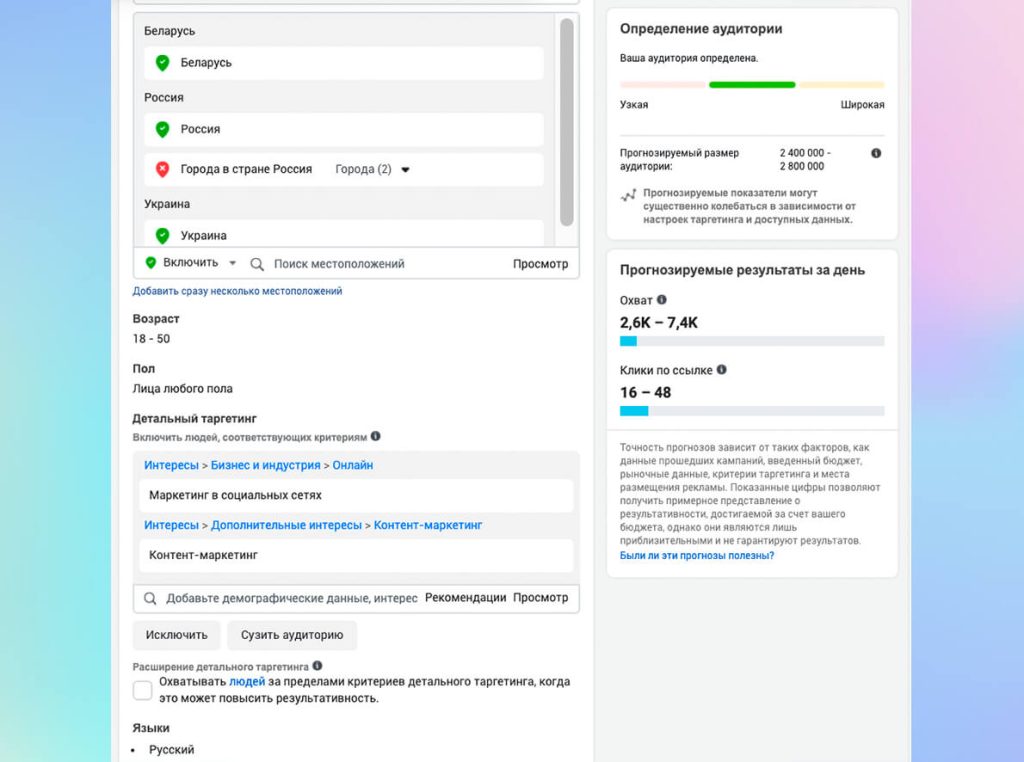Click the Были ли эти прогнозы полезны link

pos(696,556)
